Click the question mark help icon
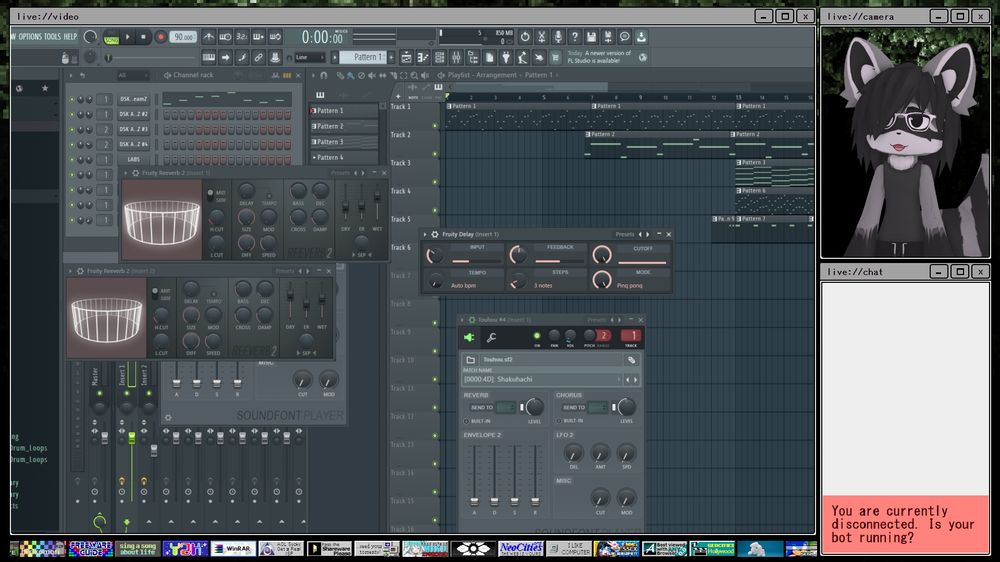1000x562 pixels. pos(575,37)
